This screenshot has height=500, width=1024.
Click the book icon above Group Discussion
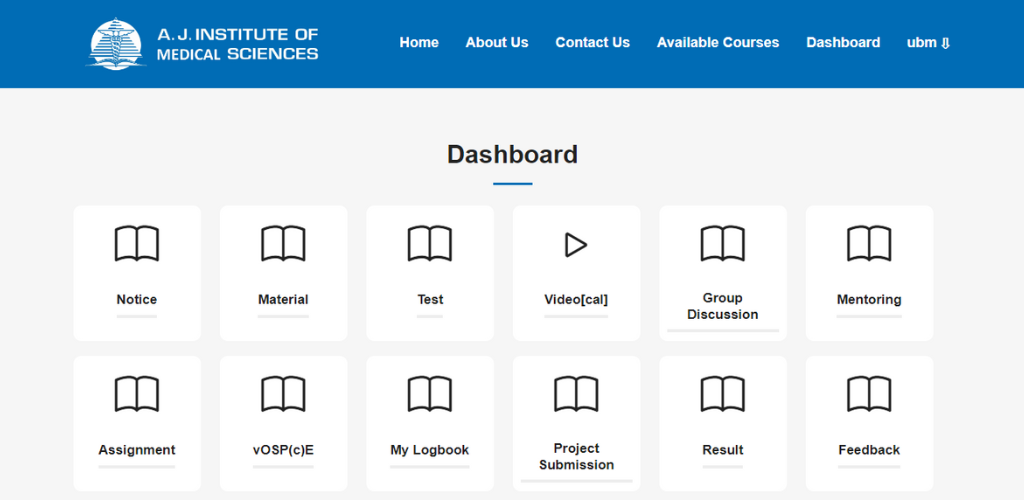[722, 243]
